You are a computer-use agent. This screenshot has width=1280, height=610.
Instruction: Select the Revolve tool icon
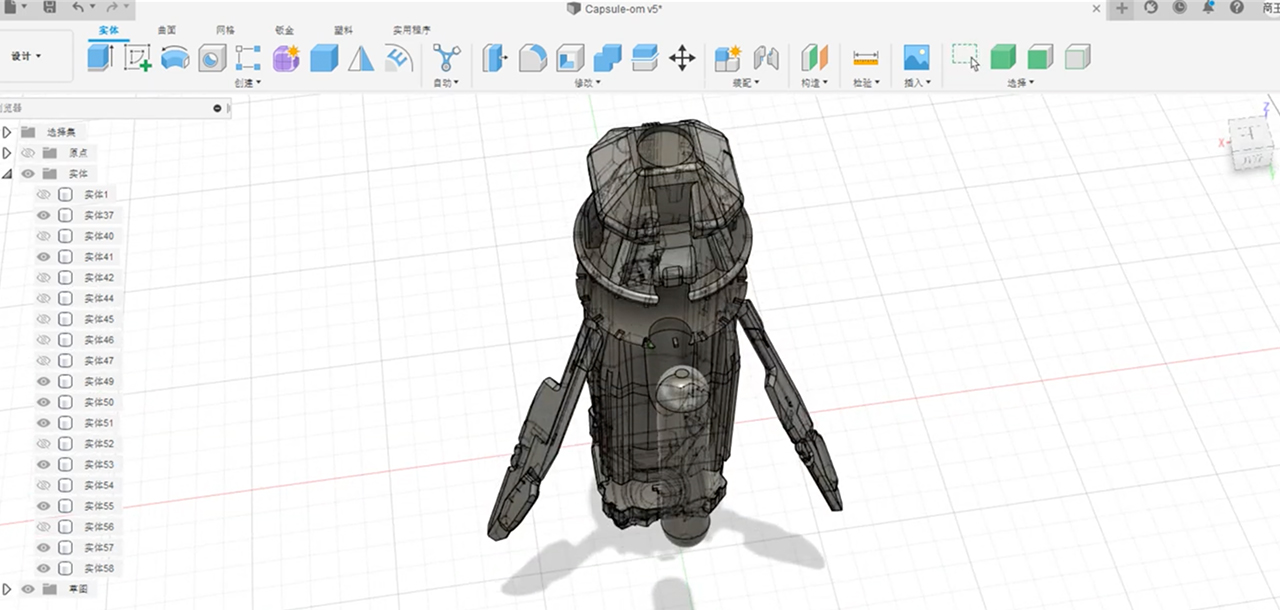point(175,57)
